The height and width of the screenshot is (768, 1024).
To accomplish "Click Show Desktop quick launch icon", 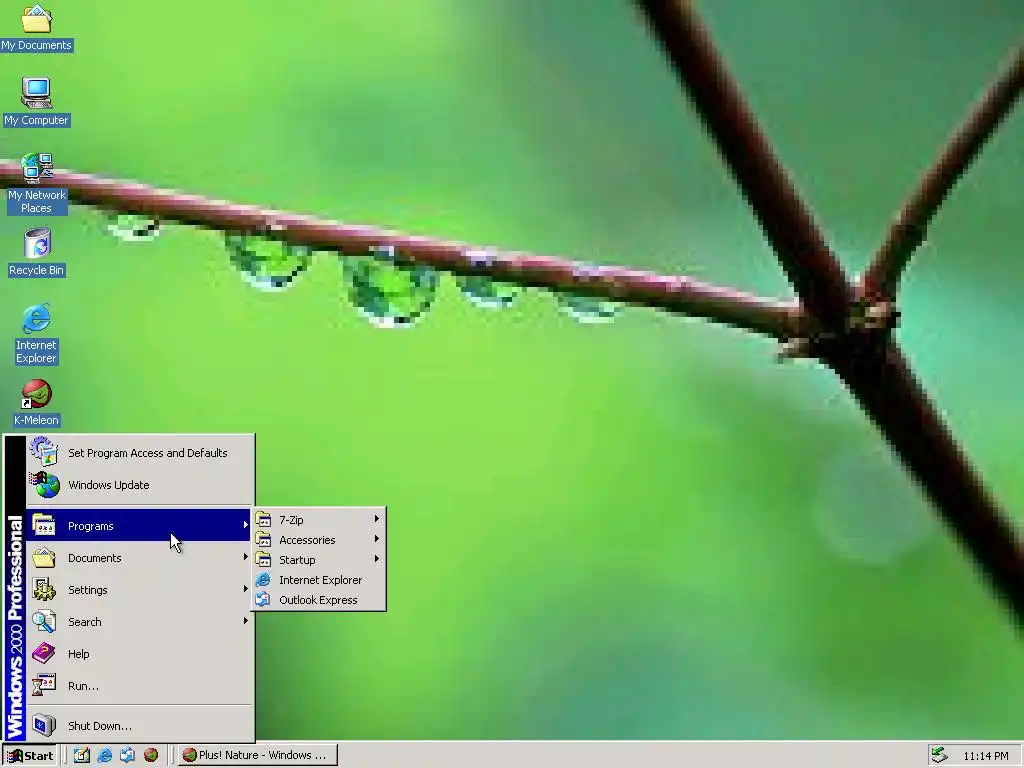I will (x=82, y=755).
